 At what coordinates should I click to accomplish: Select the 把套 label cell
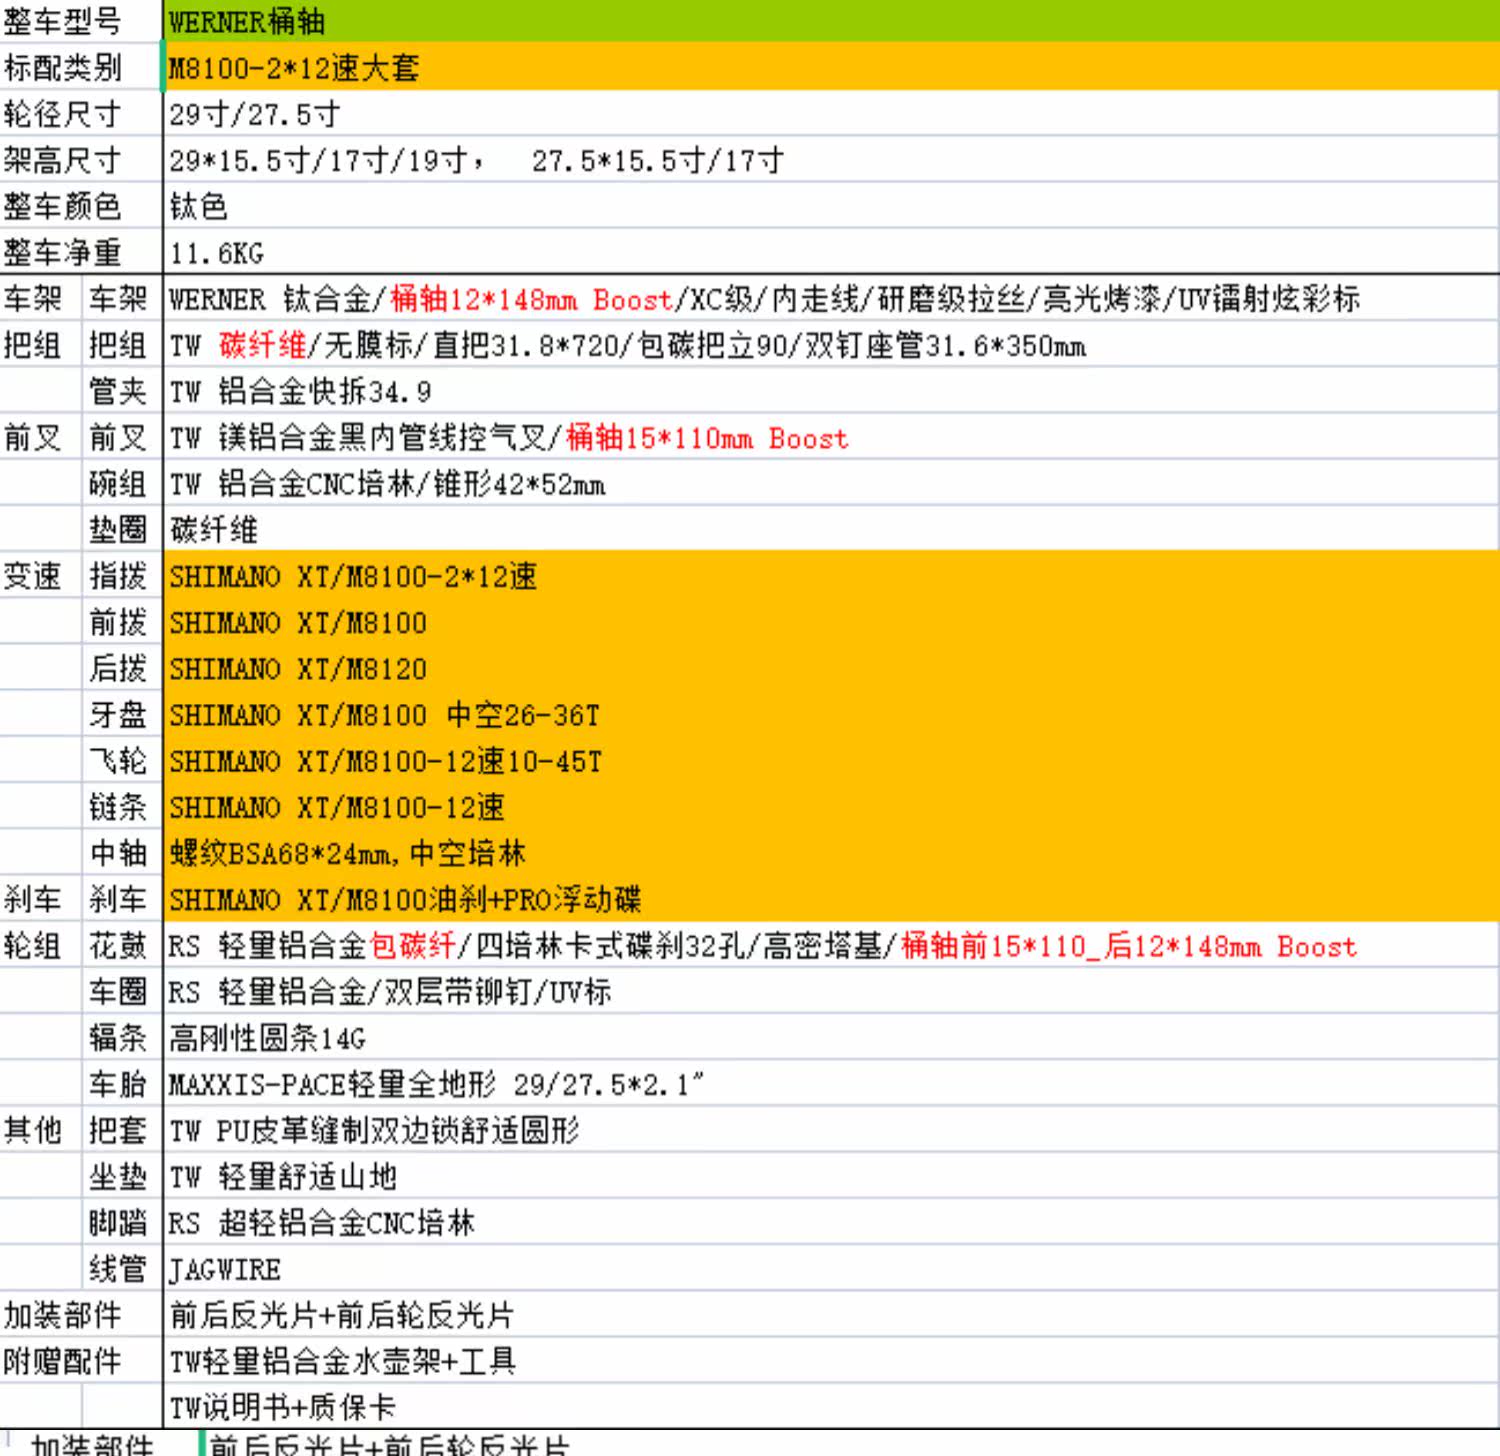coord(121,1129)
